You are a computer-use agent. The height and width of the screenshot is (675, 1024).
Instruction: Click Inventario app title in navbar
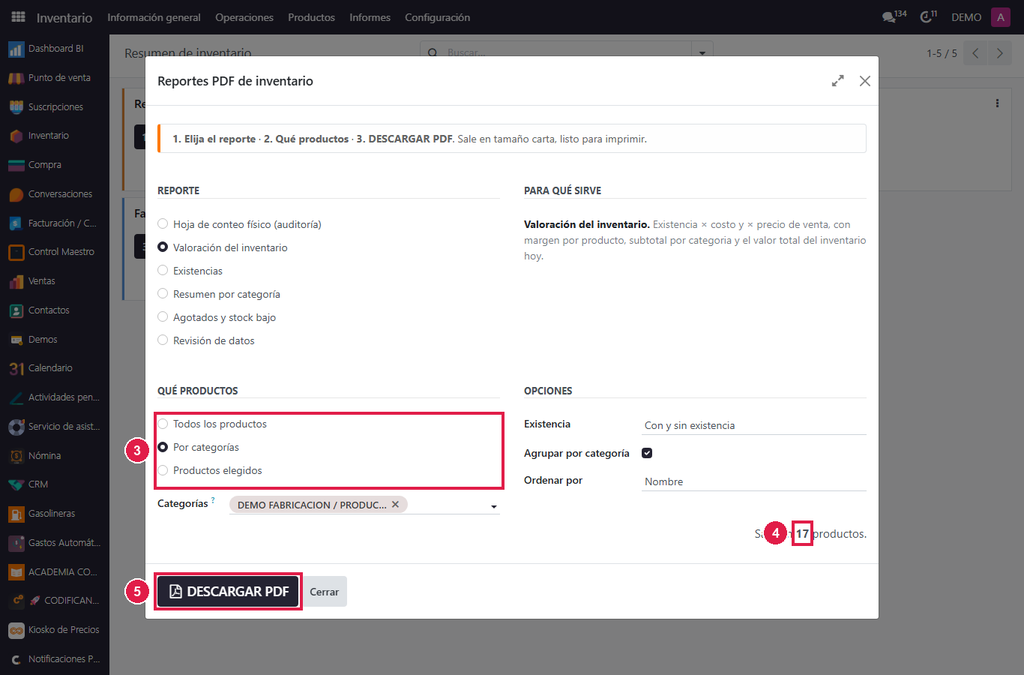click(64, 18)
